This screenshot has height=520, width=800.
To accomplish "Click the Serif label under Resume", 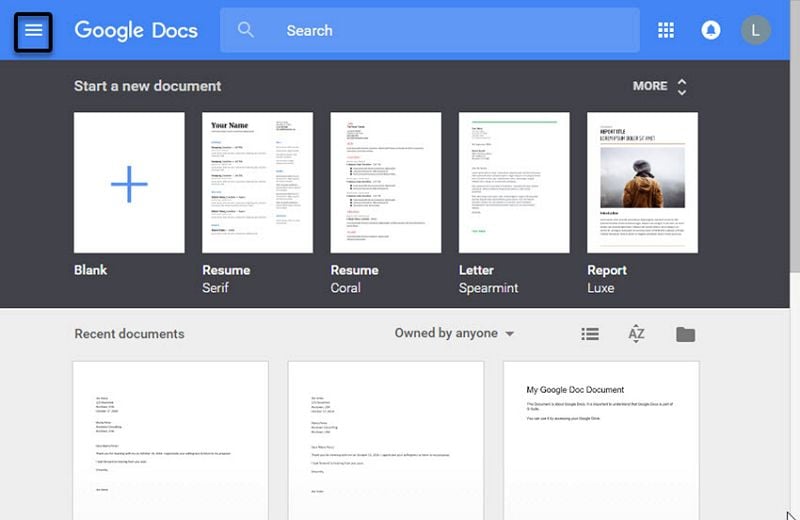I will (215, 288).
